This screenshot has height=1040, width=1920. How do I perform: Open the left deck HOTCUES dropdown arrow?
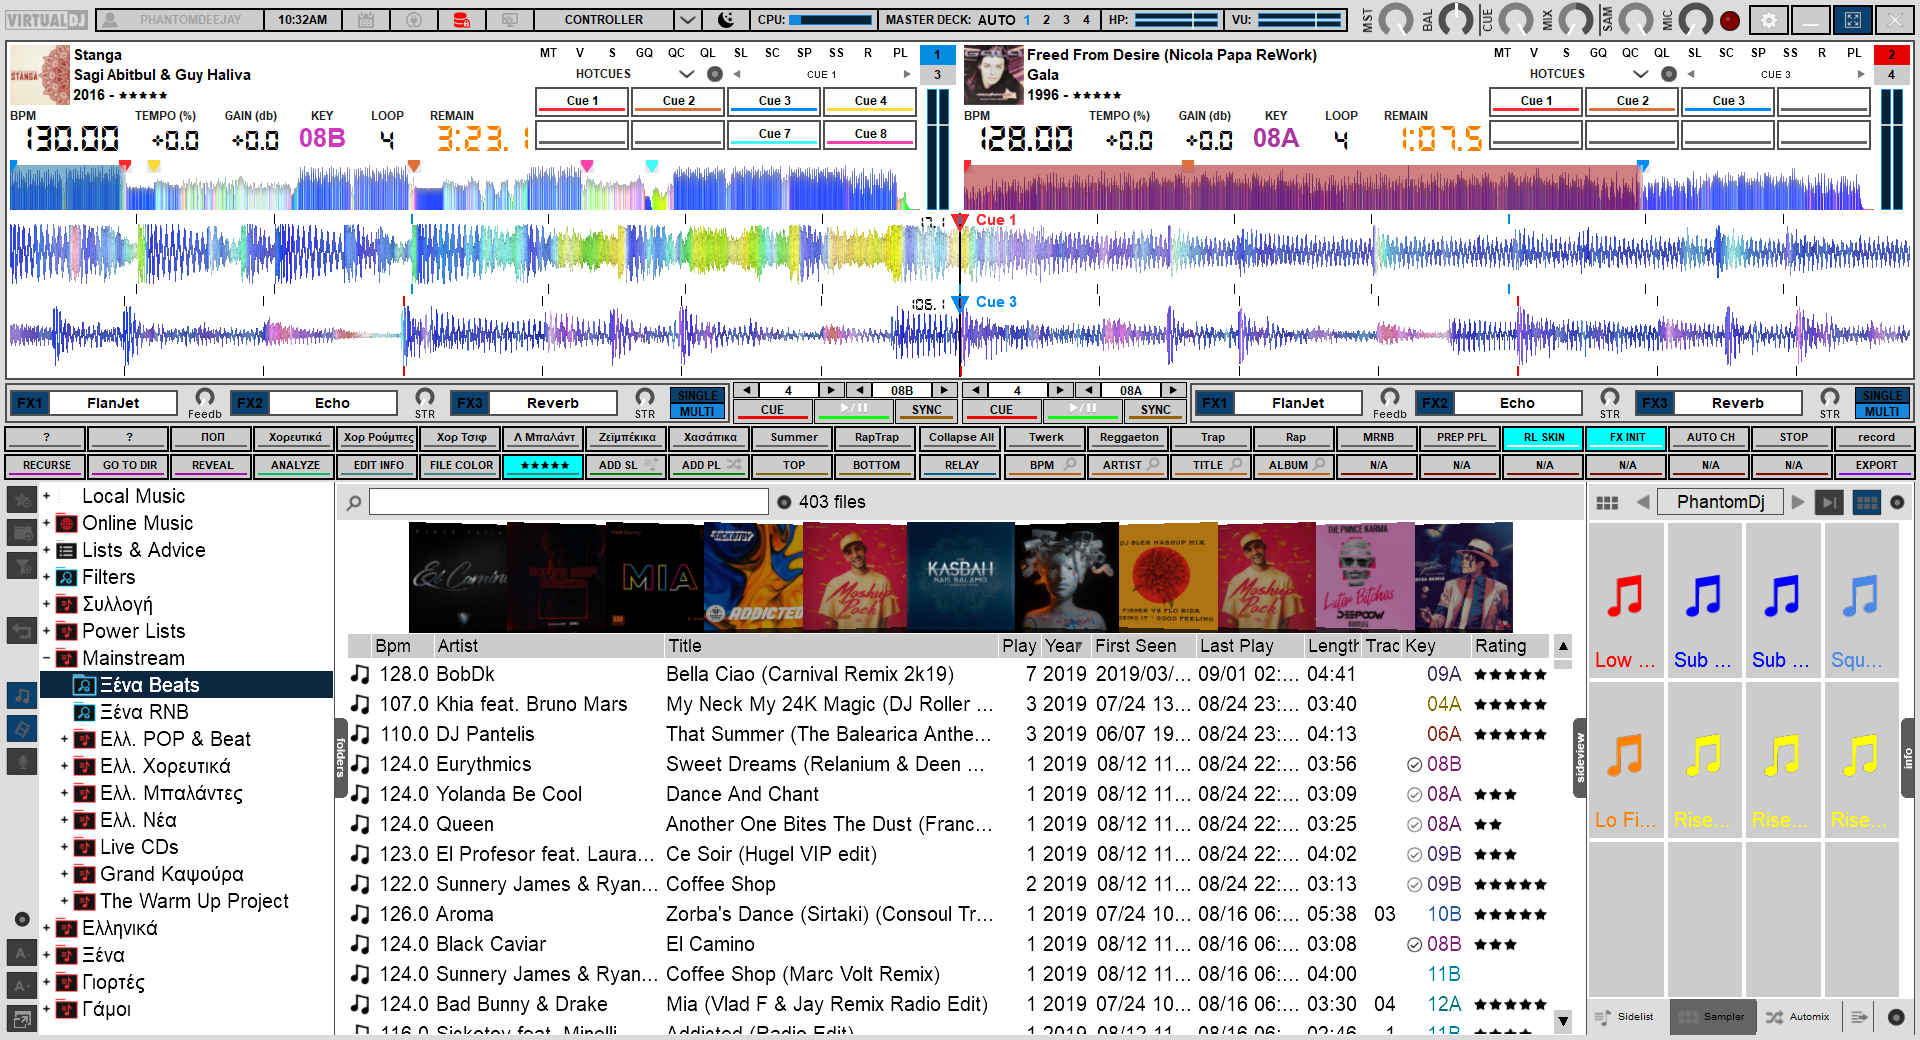[x=686, y=74]
